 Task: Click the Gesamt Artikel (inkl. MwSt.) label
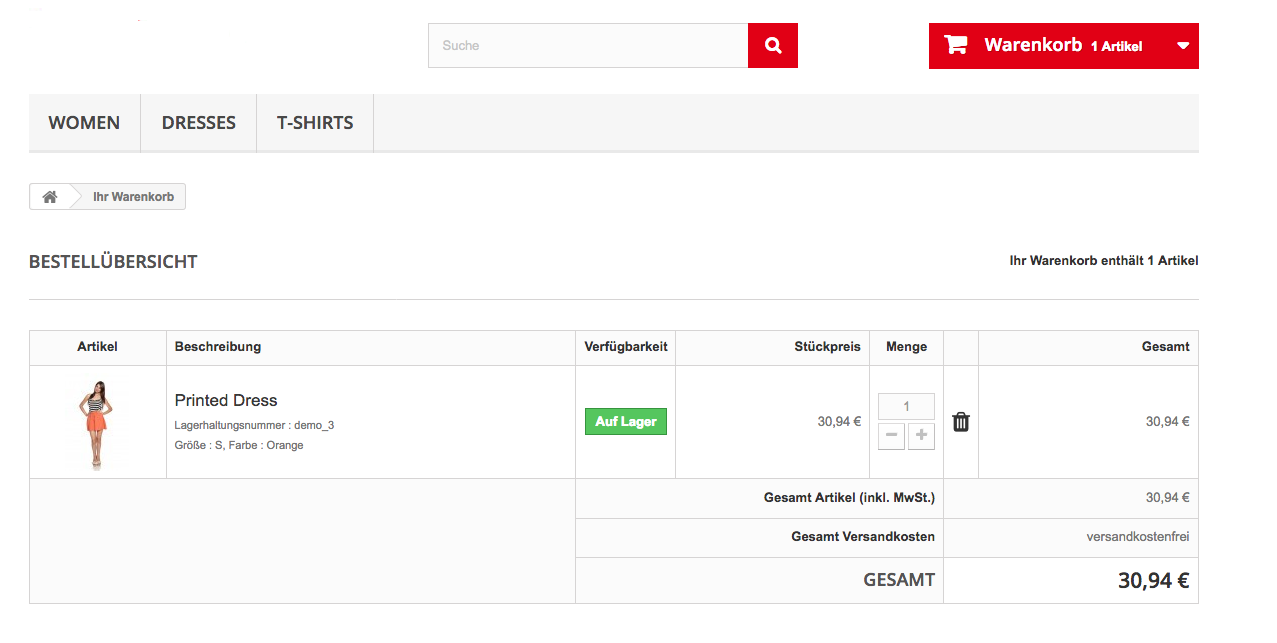[x=849, y=498]
